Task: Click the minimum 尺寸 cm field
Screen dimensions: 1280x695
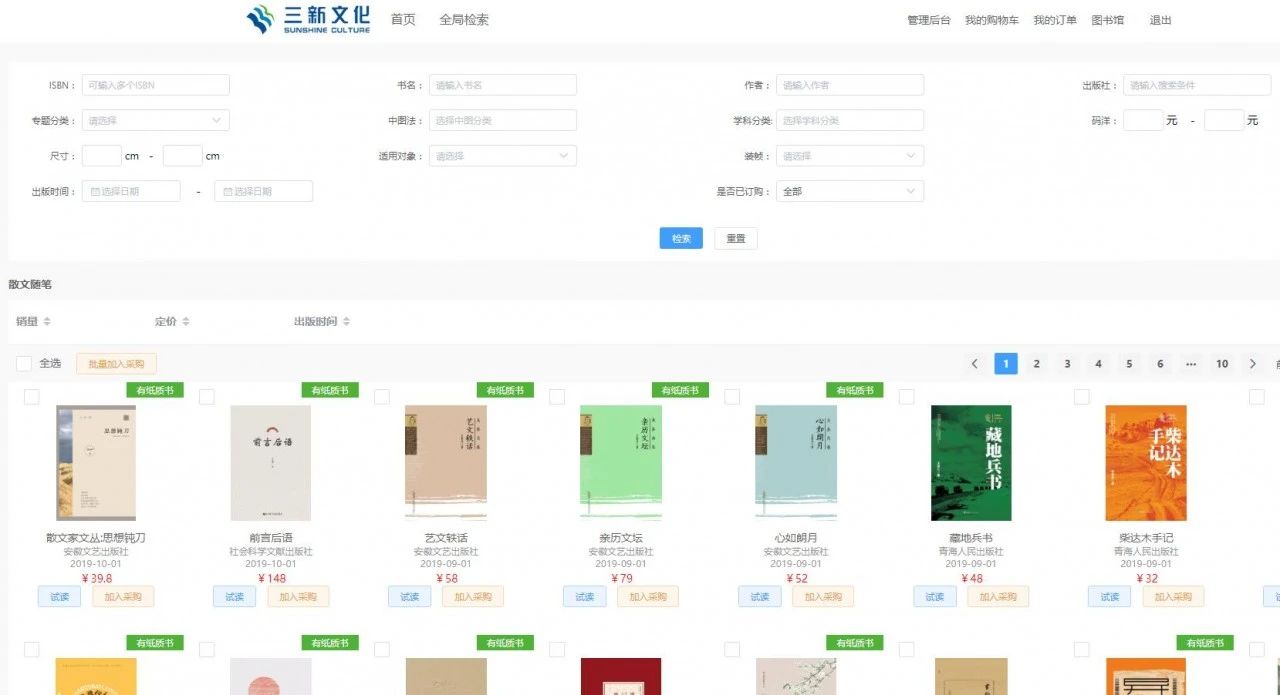Action: pos(102,156)
